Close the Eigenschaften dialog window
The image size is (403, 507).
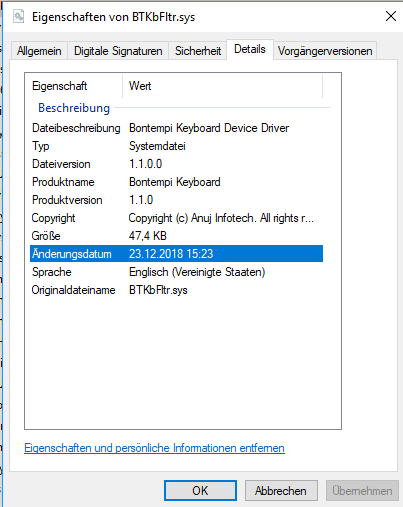tap(391, 16)
